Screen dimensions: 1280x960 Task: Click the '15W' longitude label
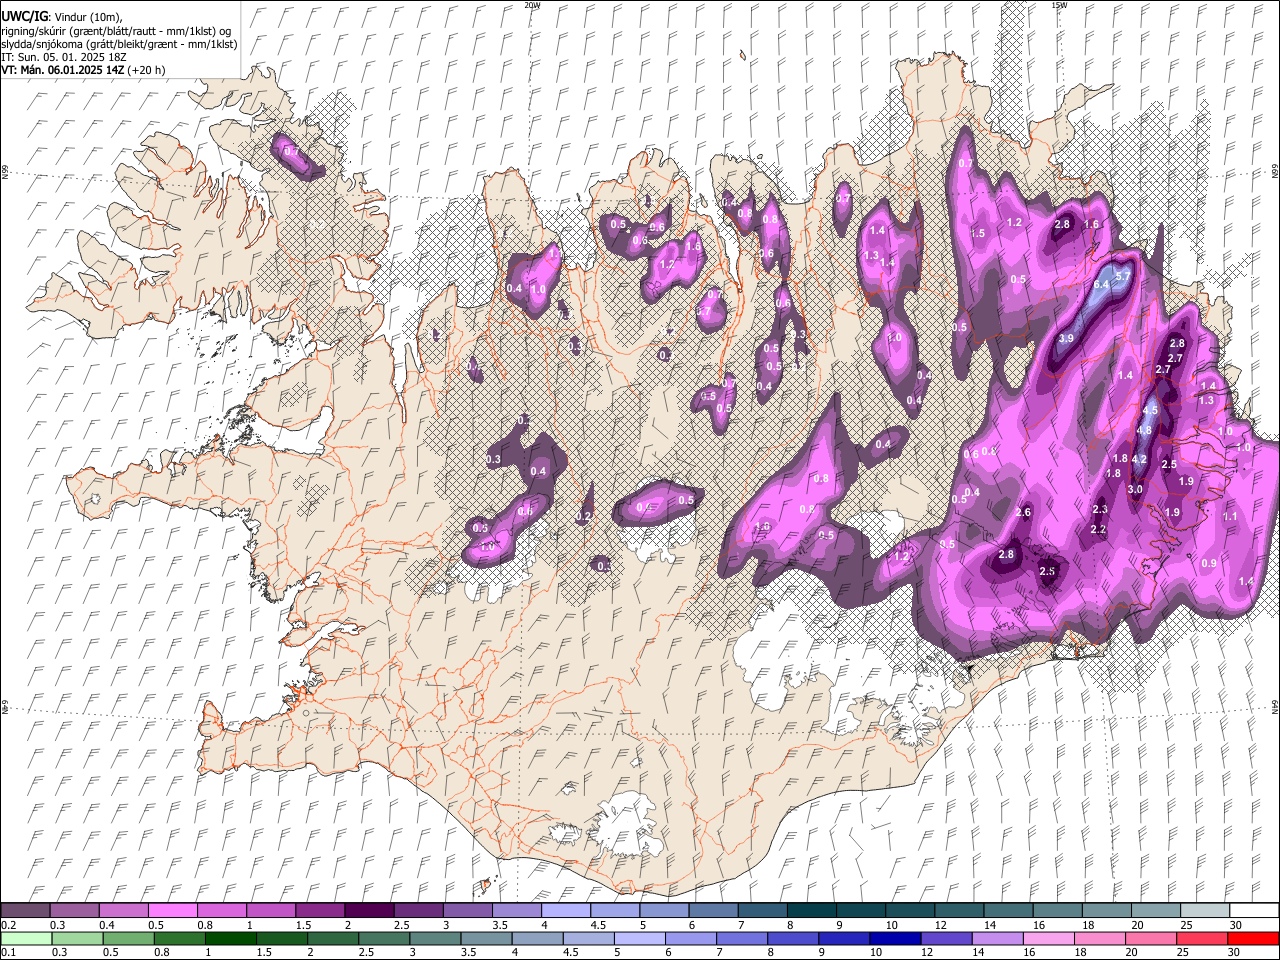click(x=1058, y=5)
